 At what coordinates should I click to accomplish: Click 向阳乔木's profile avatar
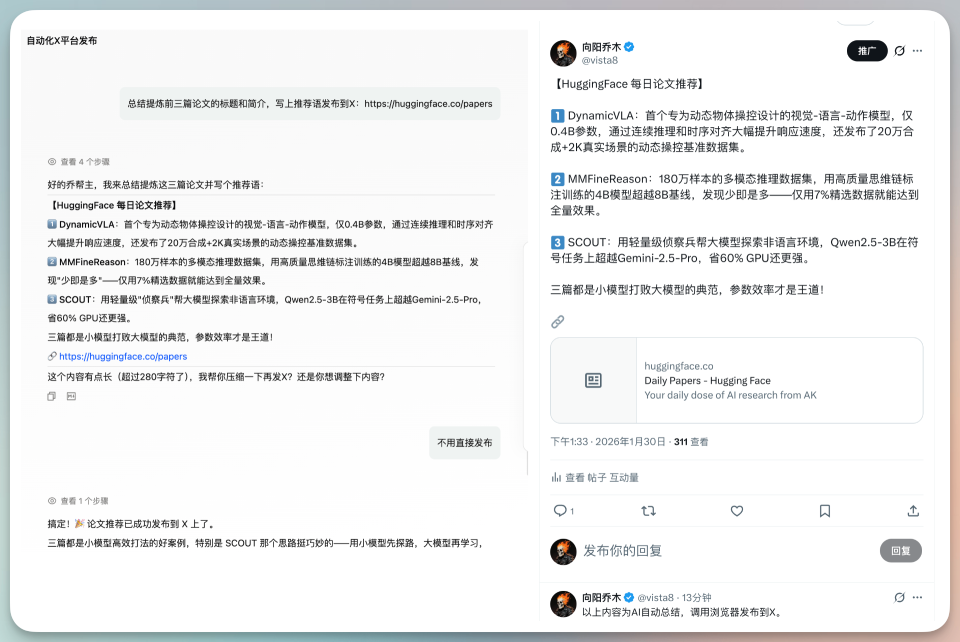tap(562, 52)
